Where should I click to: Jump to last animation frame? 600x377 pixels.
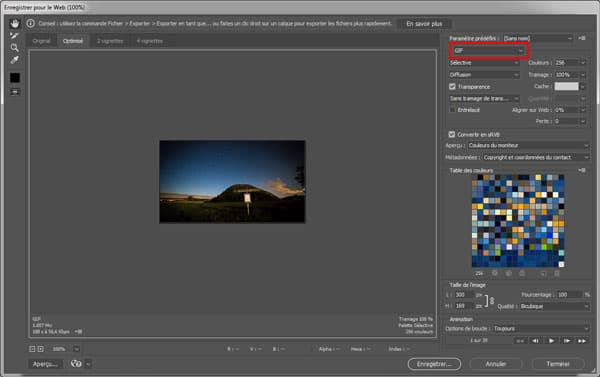coord(582,341)
